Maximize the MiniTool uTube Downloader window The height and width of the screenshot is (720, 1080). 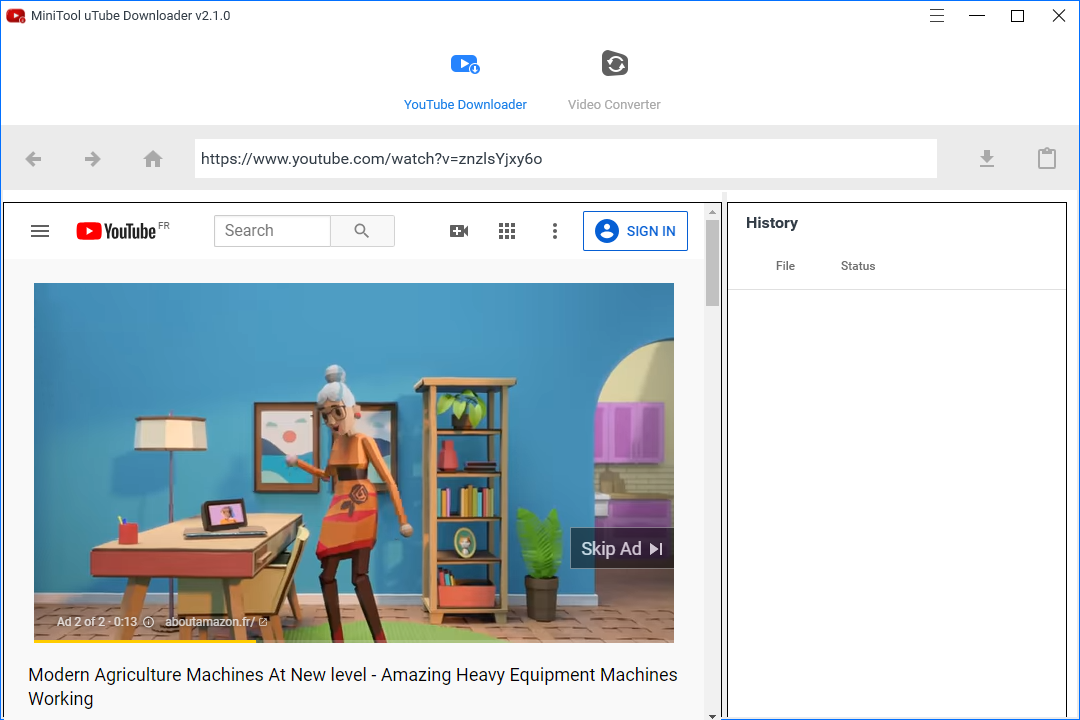coord(1017,16)
